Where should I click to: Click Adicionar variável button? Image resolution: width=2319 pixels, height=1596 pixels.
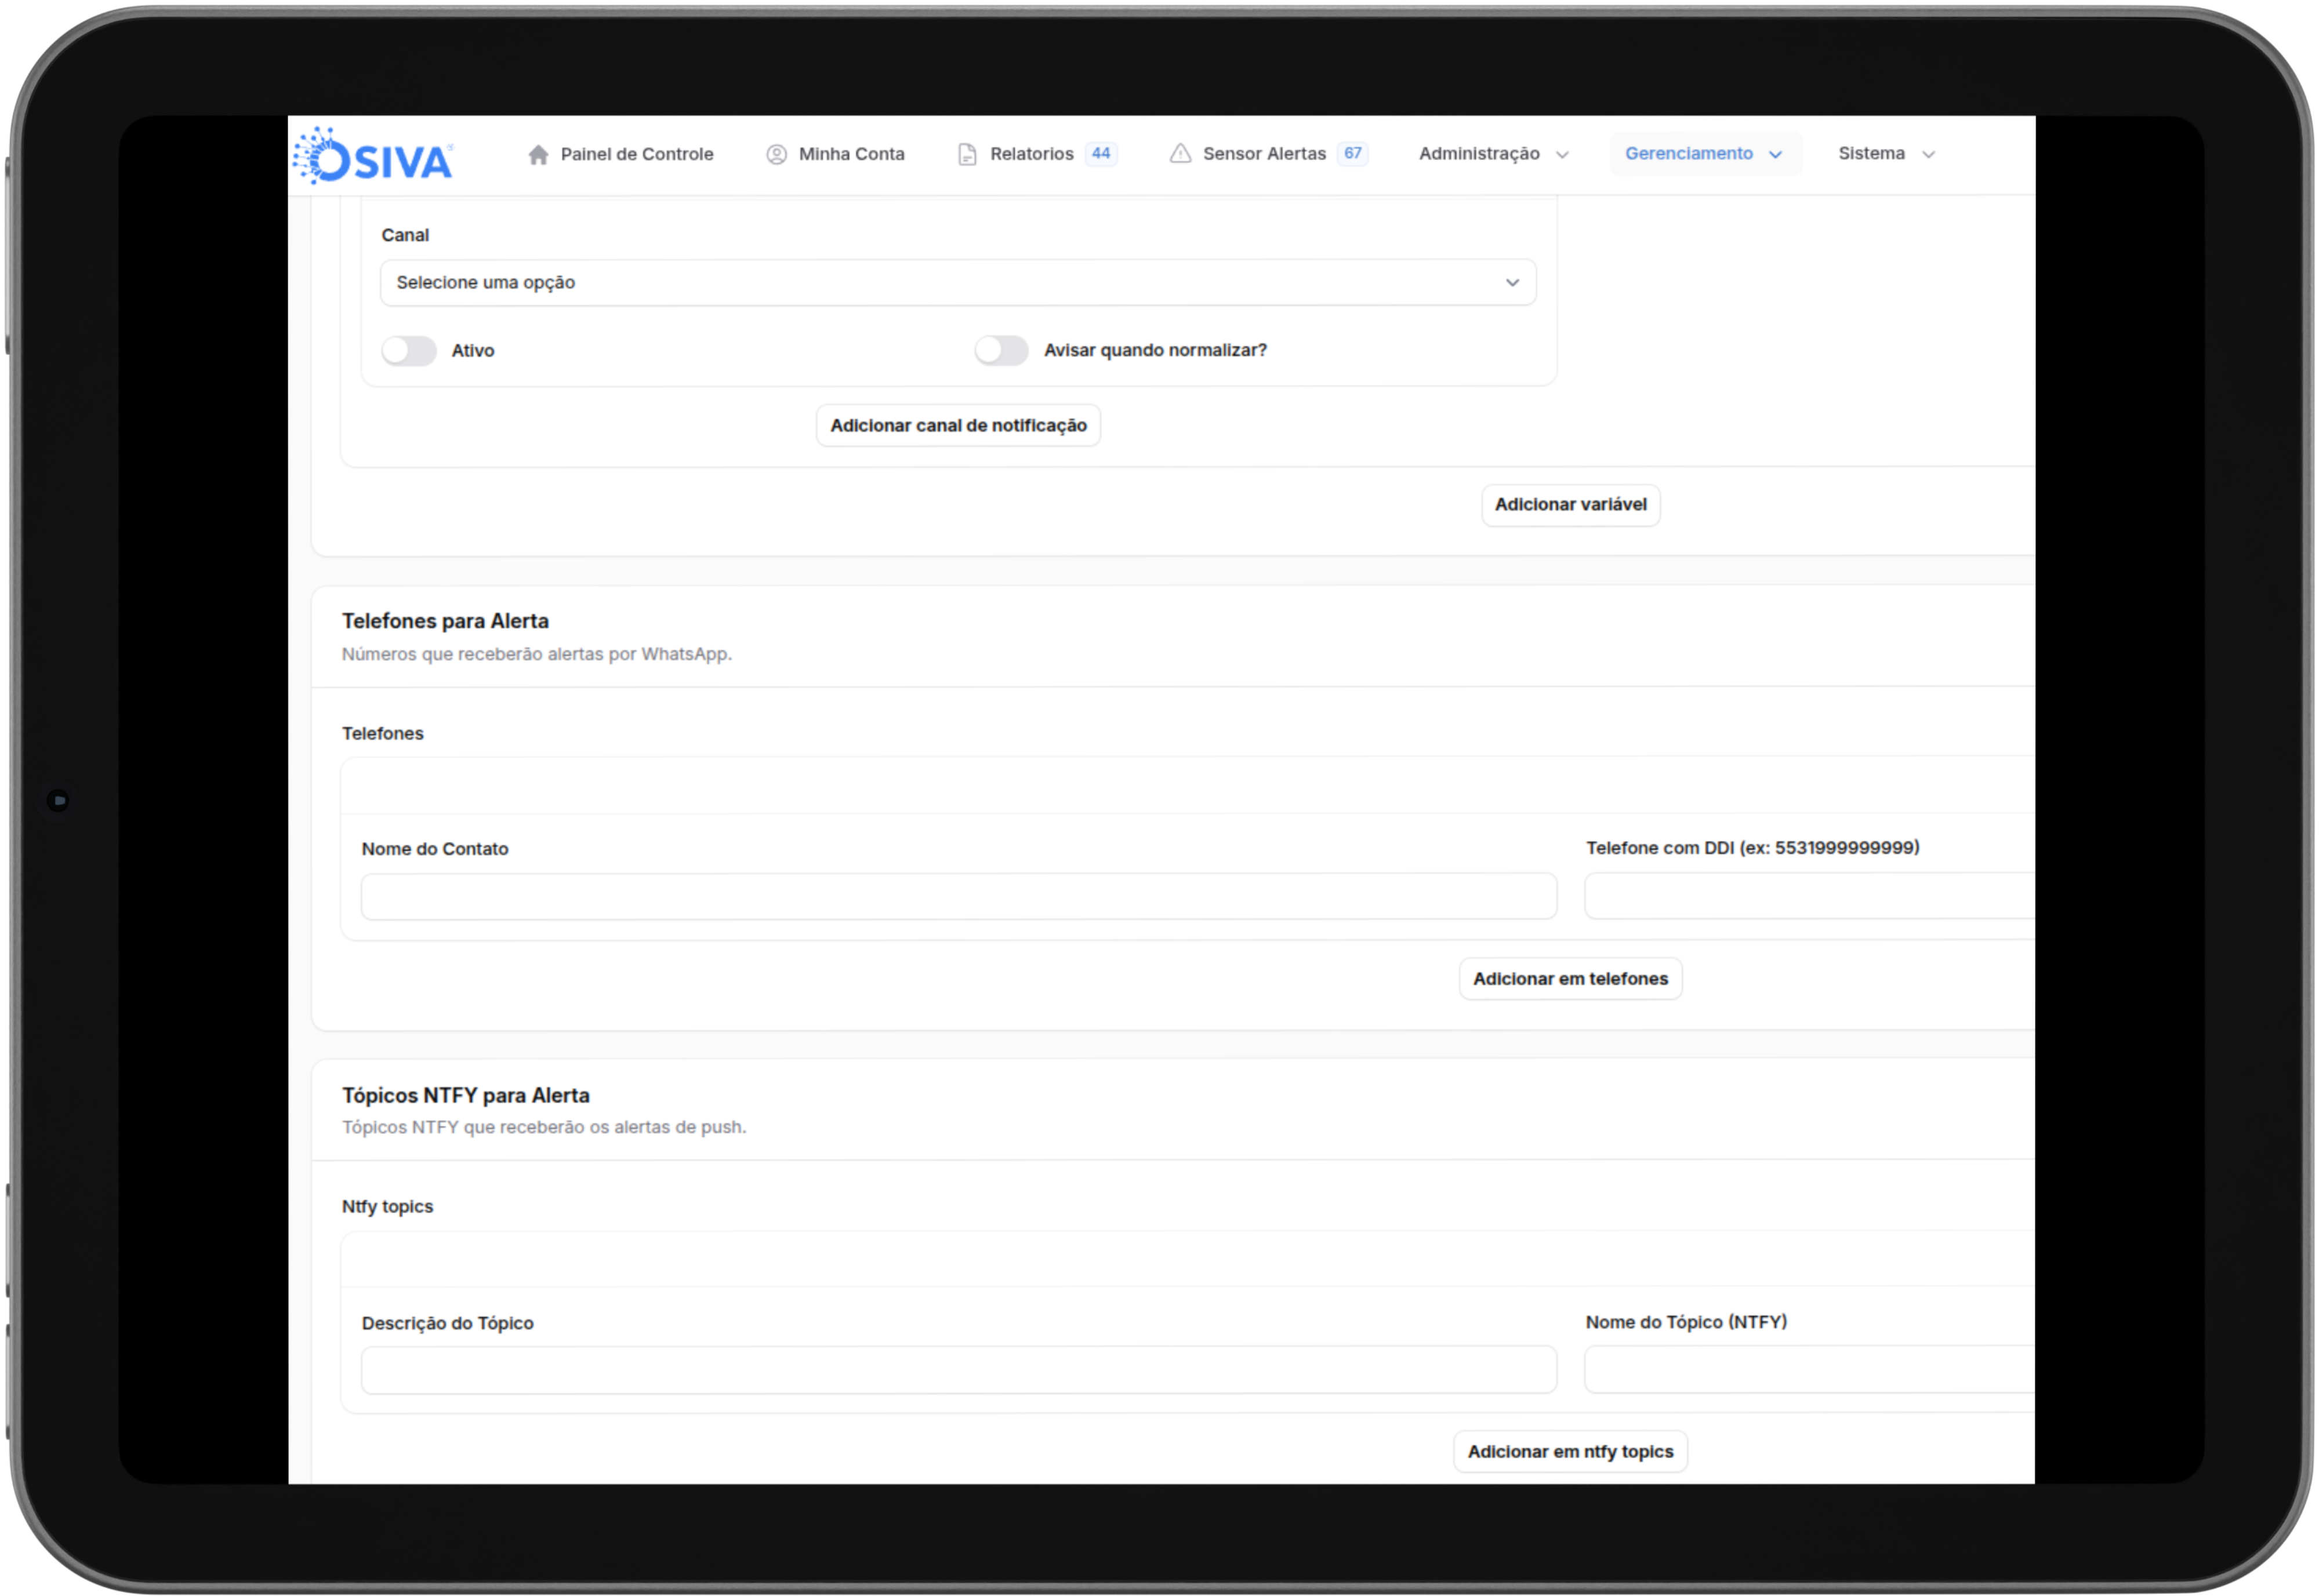(1570, 505)
